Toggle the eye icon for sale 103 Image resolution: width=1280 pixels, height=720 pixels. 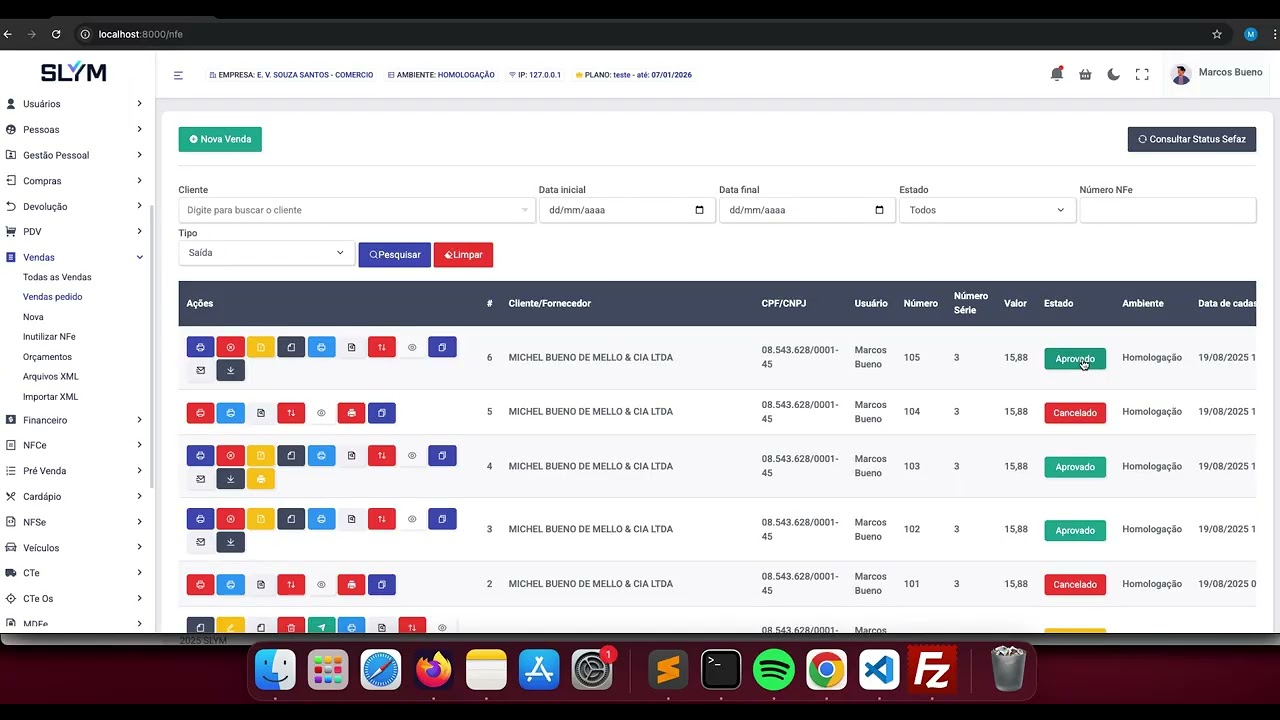click(412, 455)
